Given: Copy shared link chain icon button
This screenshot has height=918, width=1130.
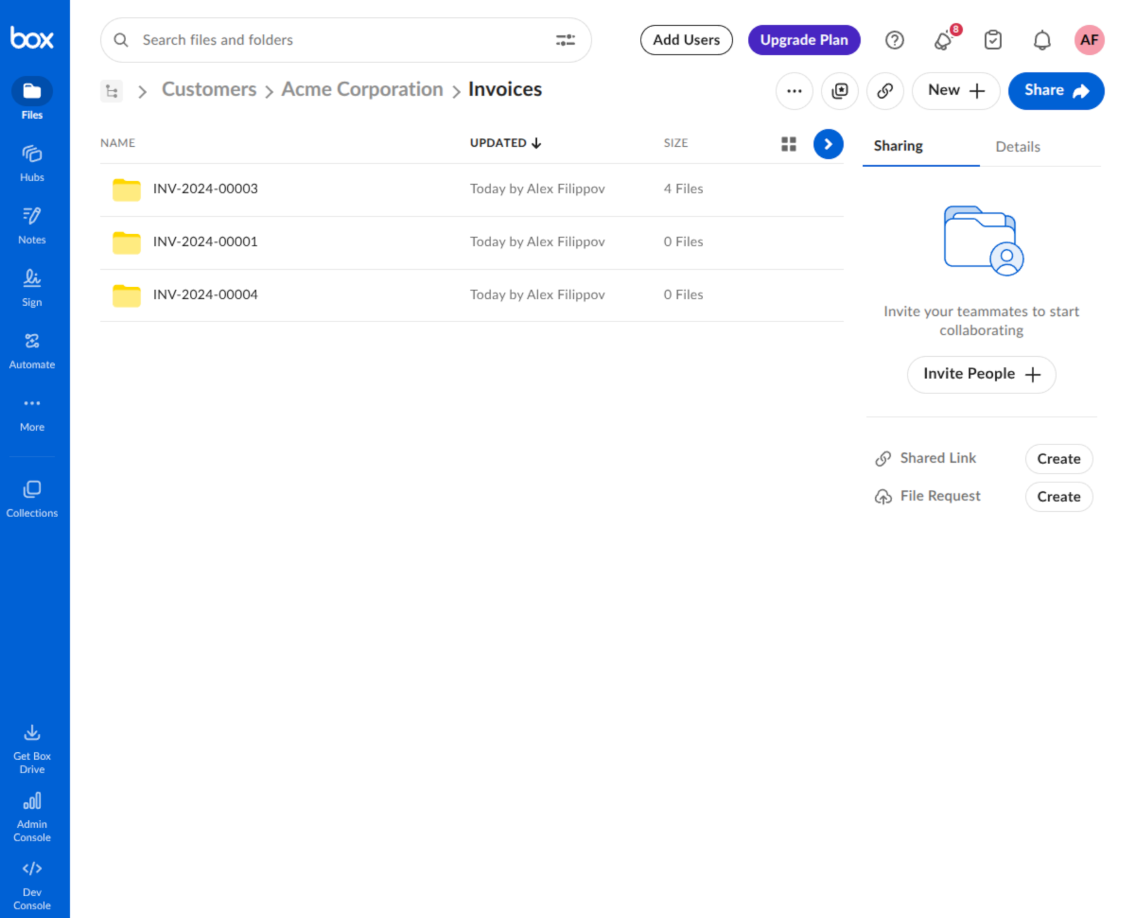Looking at the screenshot, I should [885, 91].
